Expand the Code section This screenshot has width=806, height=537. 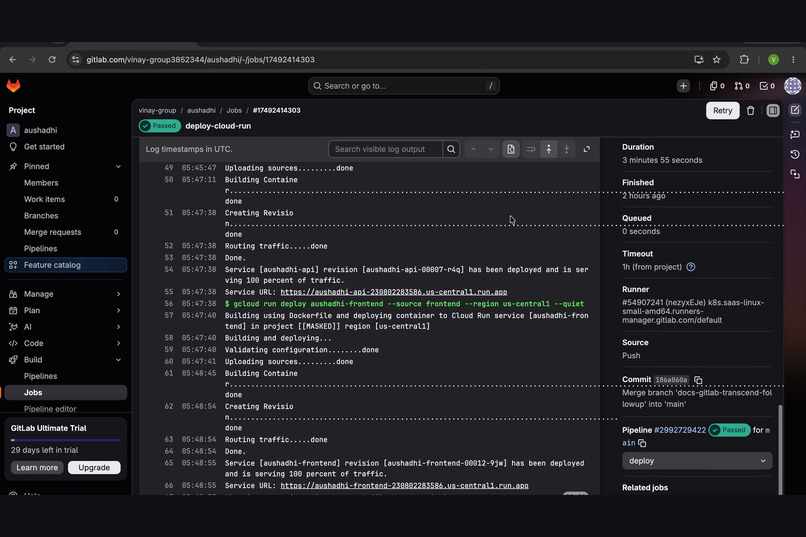[65, 343]
